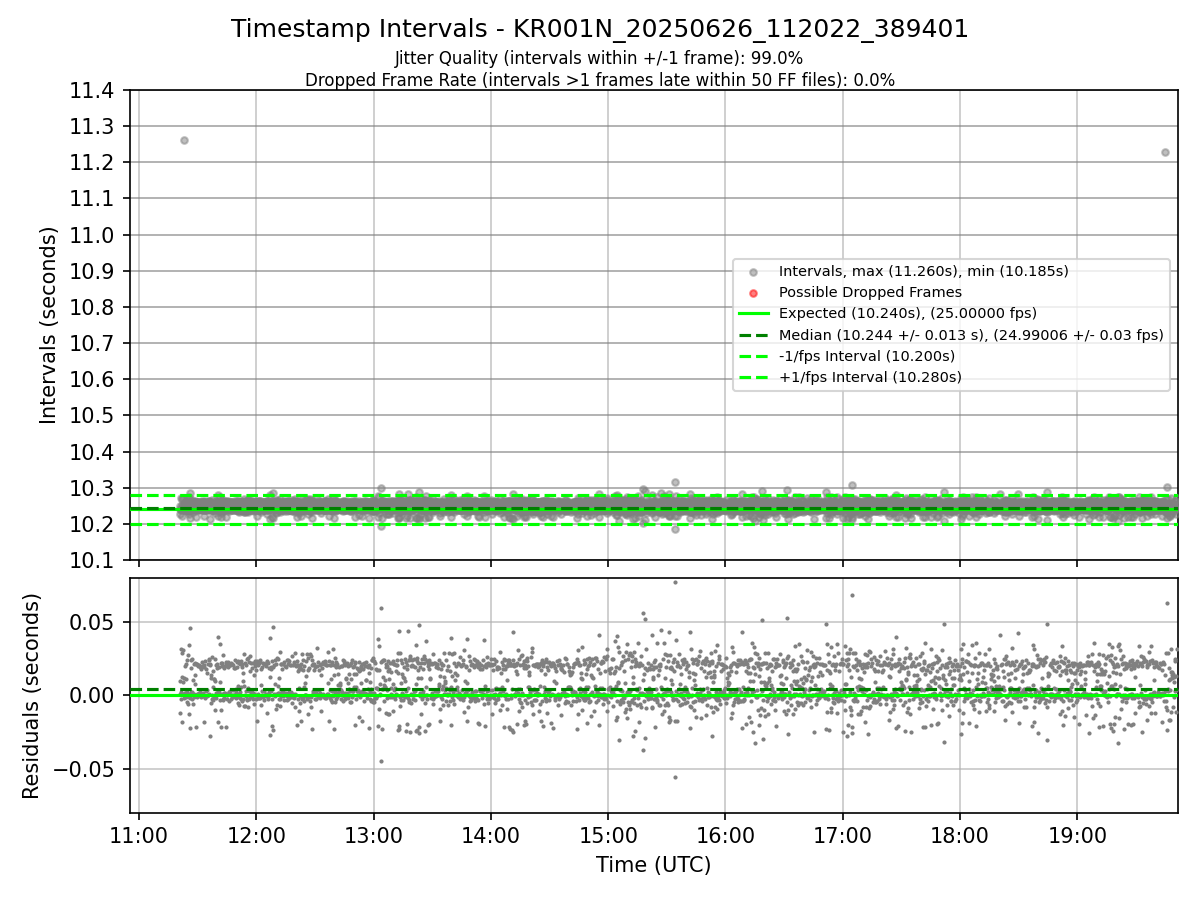This screenshot has height=900, width=1200.
Task: Click the legend entry 'Possible Dropped Frames'
Action: coord(870,292)
